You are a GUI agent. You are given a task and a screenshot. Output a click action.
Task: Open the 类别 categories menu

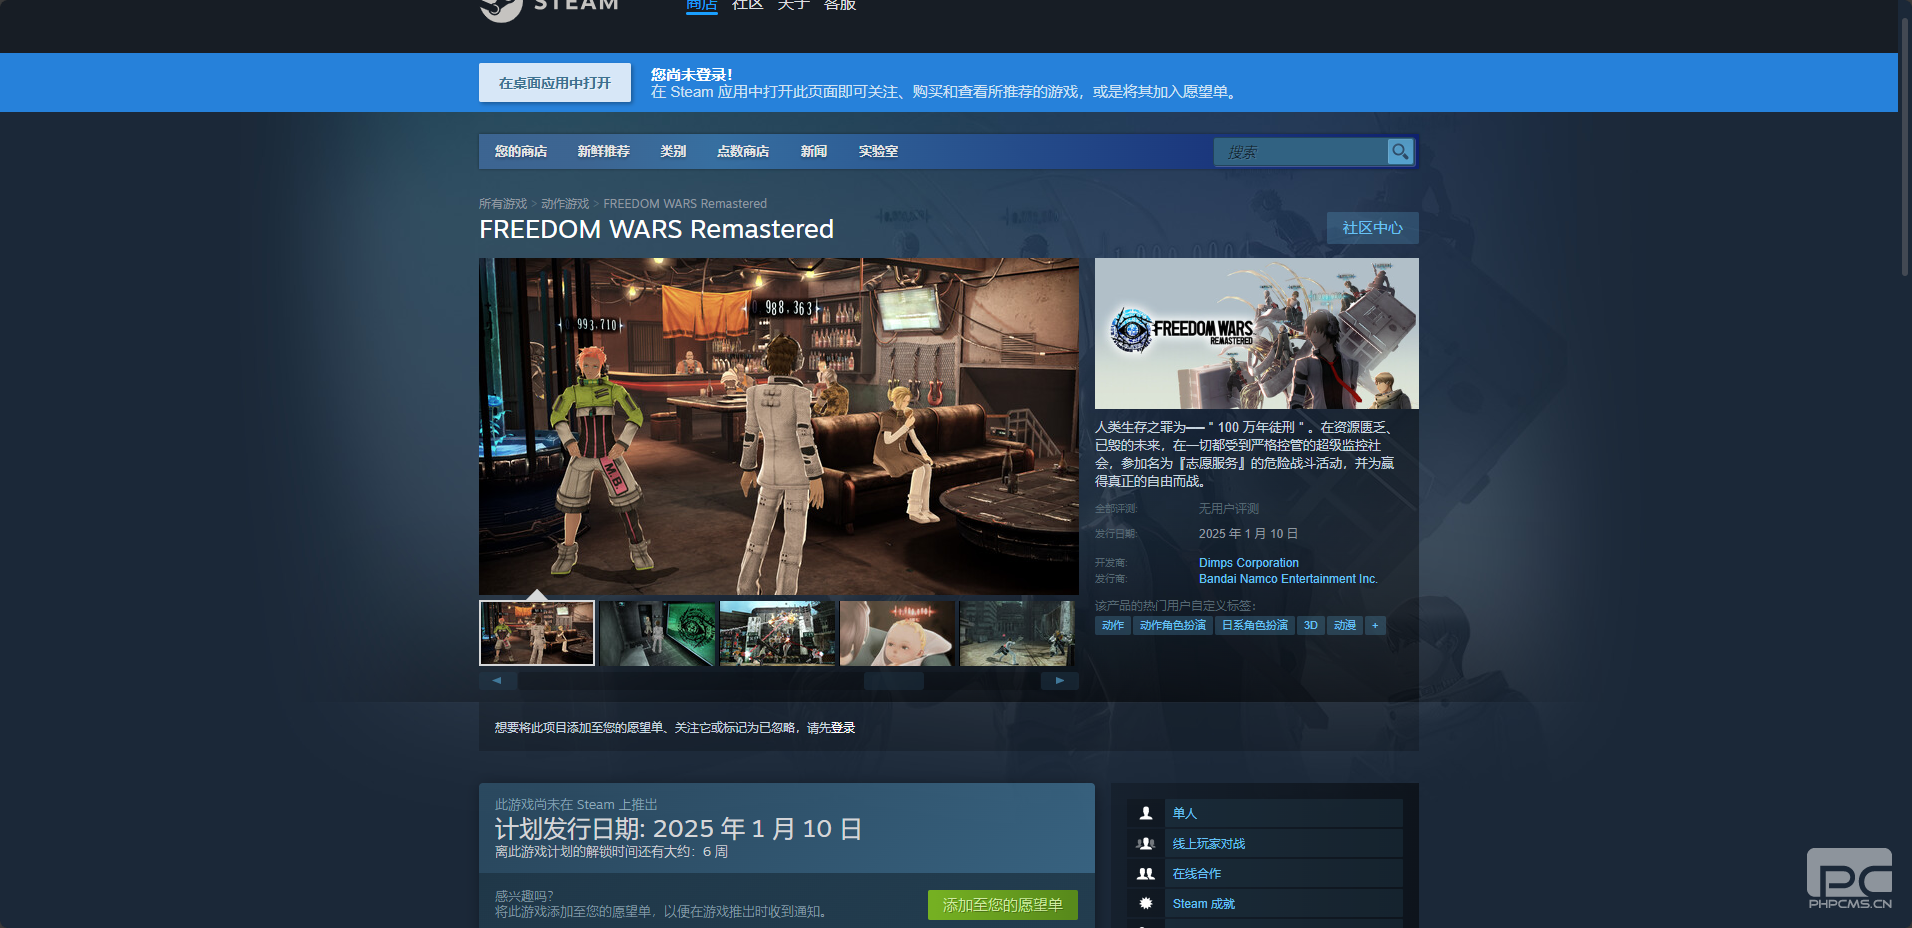tap(673, 152)
